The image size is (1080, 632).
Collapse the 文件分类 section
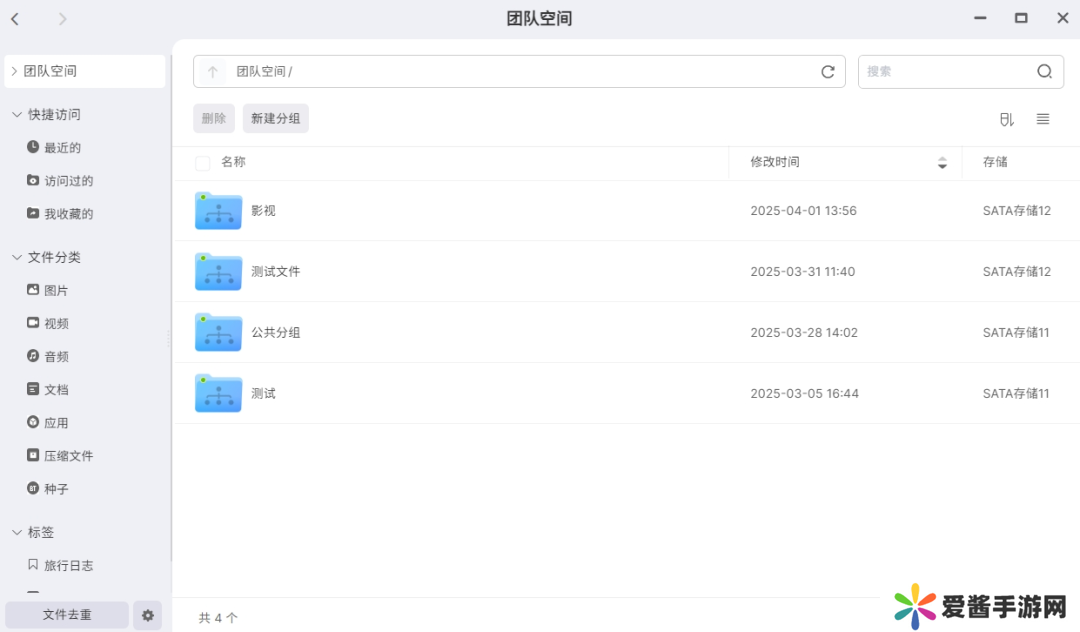[17, 258]
